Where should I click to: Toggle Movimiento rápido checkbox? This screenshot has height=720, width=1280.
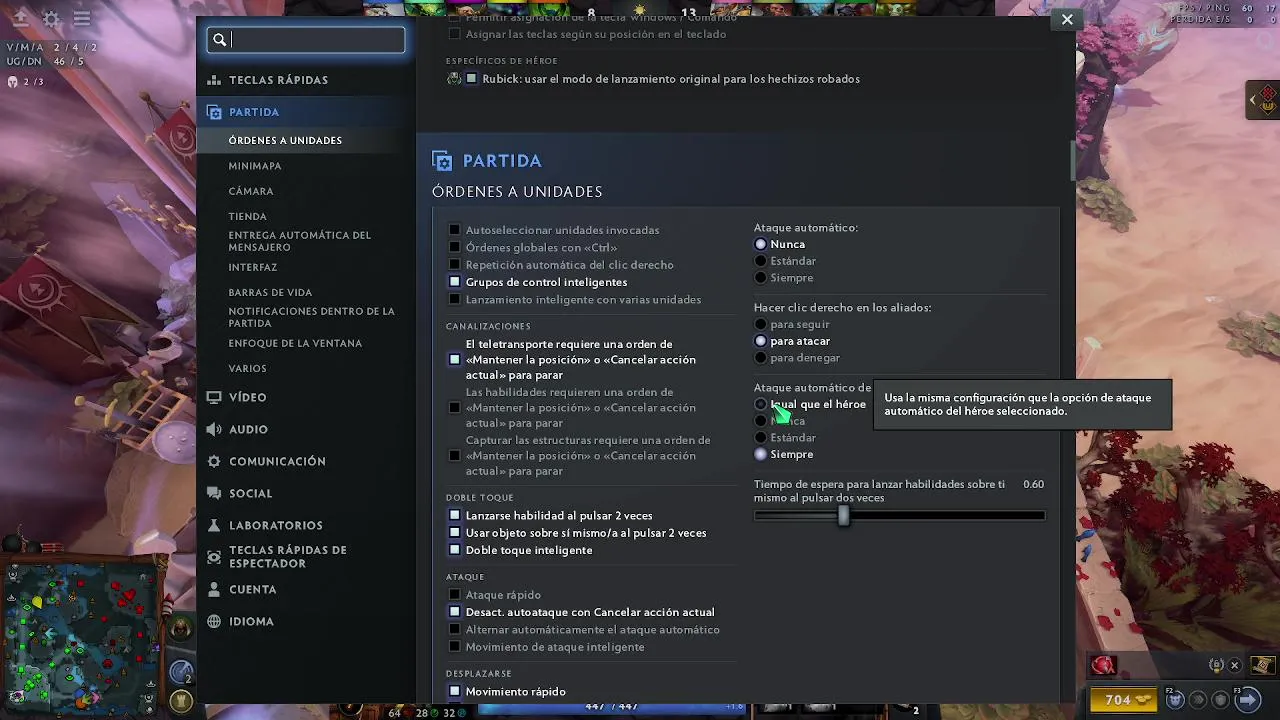click(x=454, y=692)
